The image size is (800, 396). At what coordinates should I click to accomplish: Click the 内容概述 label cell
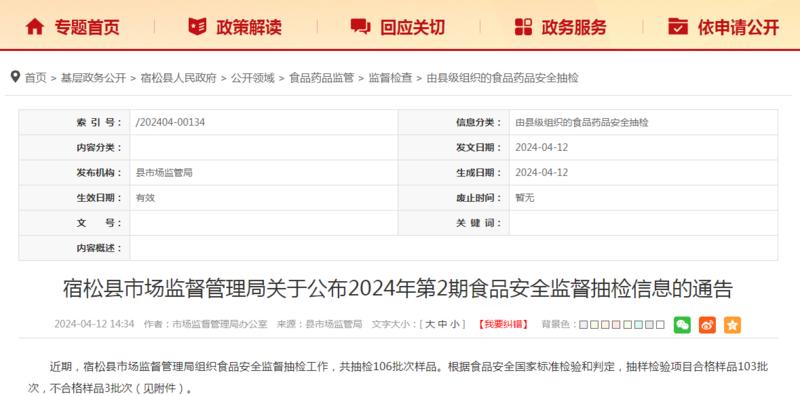[x=74, y=248]
